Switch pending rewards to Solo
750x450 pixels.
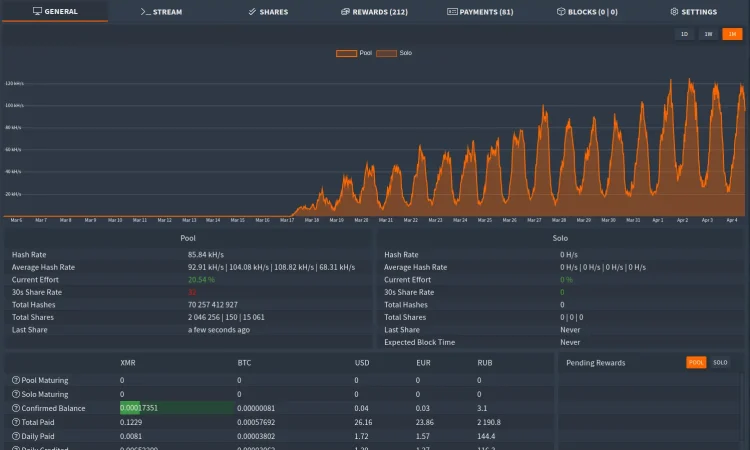pos(720,362)
